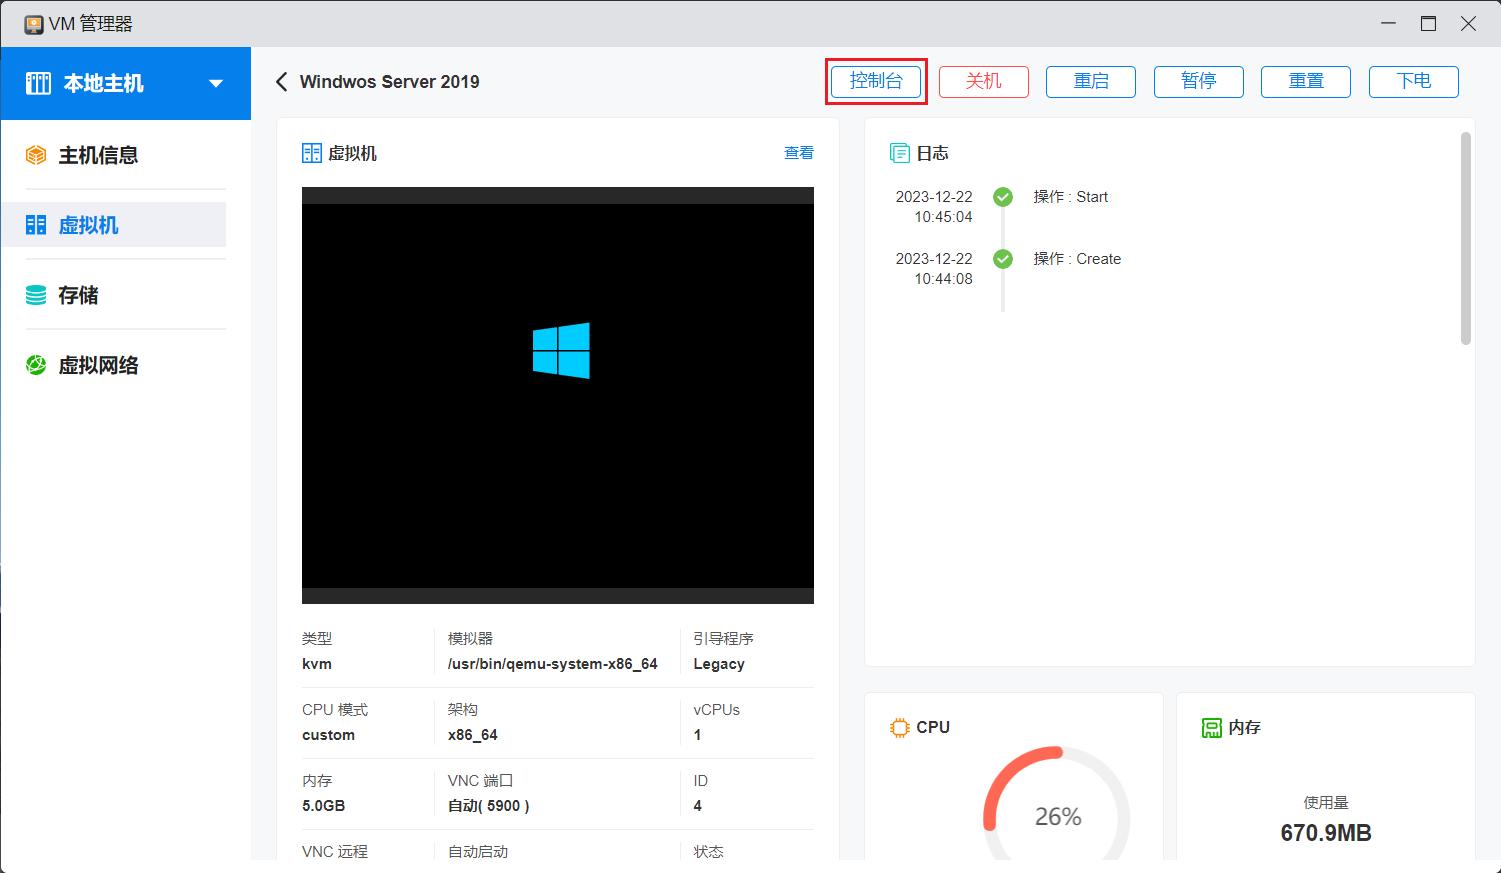Click the emulator path /usr/bin/qemu-system-x86_64
This screenshot has width=1501, height=873.
pos(553,664)
